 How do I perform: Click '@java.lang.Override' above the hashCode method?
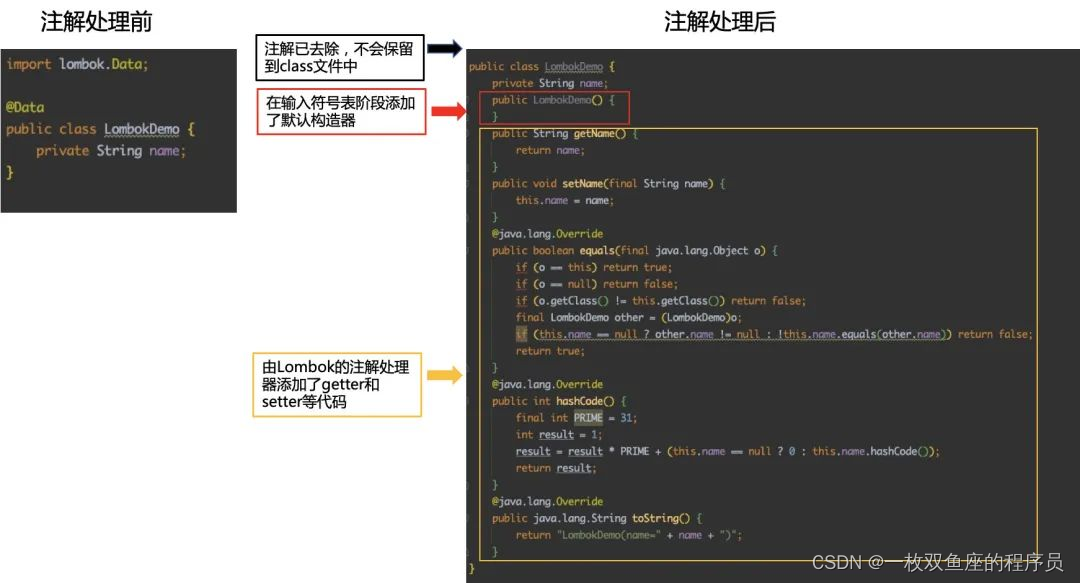[548, 385]
